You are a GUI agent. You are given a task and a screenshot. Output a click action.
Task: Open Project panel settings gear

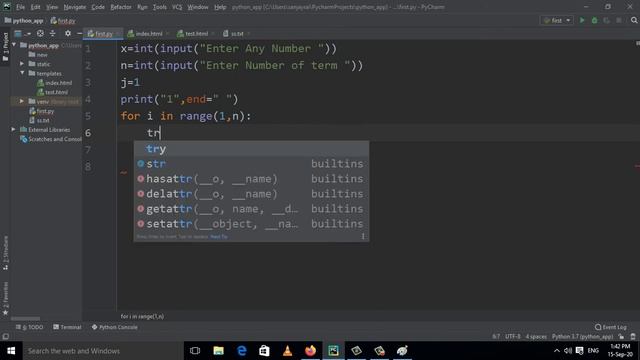68,33
